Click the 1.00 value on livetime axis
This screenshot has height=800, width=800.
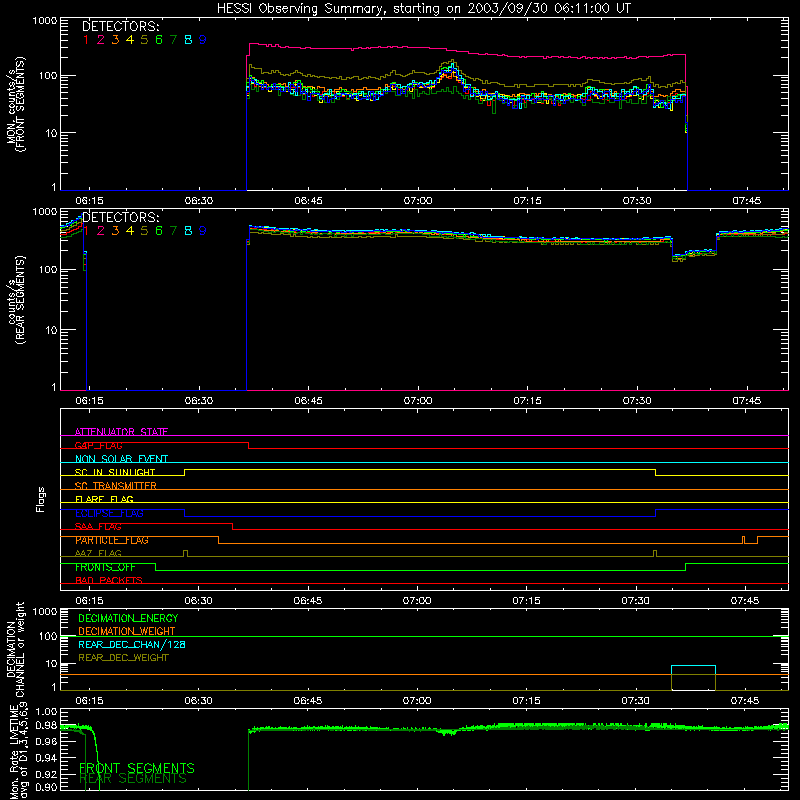46,711
